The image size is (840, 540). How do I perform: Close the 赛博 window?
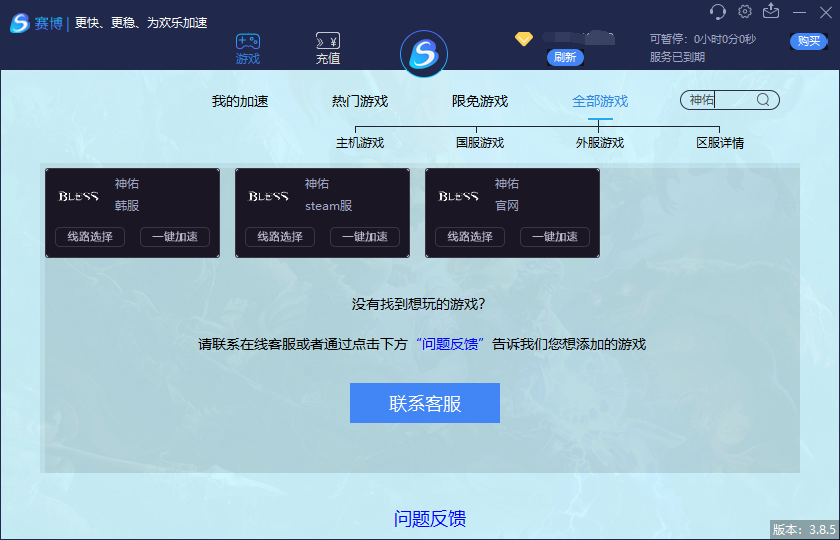click(x=826, y=12)
